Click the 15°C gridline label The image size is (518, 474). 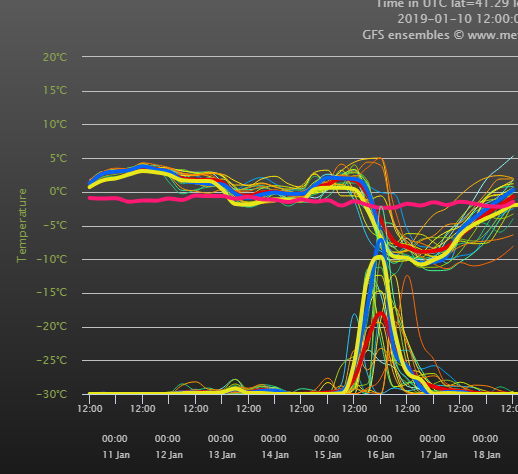coord(55,90)
